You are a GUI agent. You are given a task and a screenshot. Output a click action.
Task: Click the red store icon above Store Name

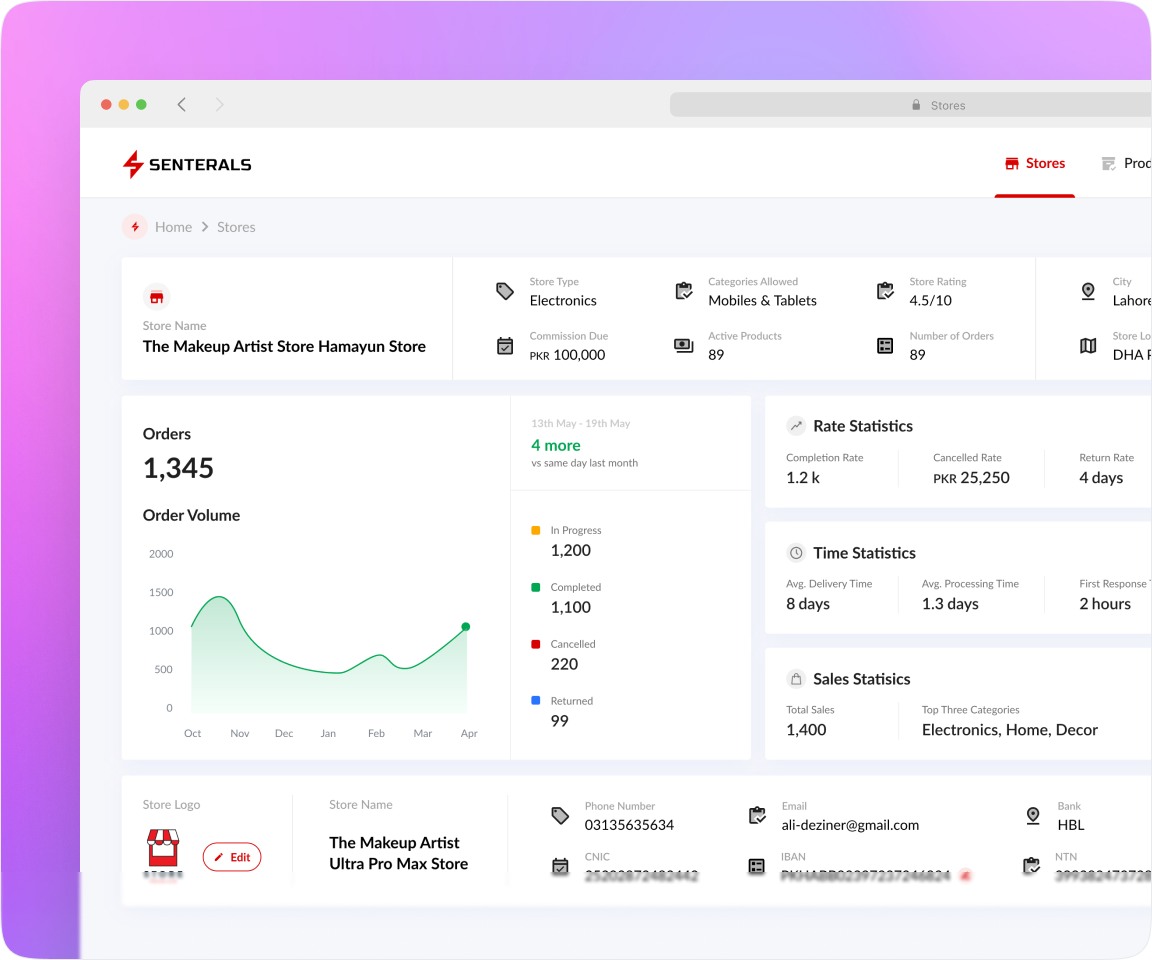pyautogui.click(x=156, y=297)
